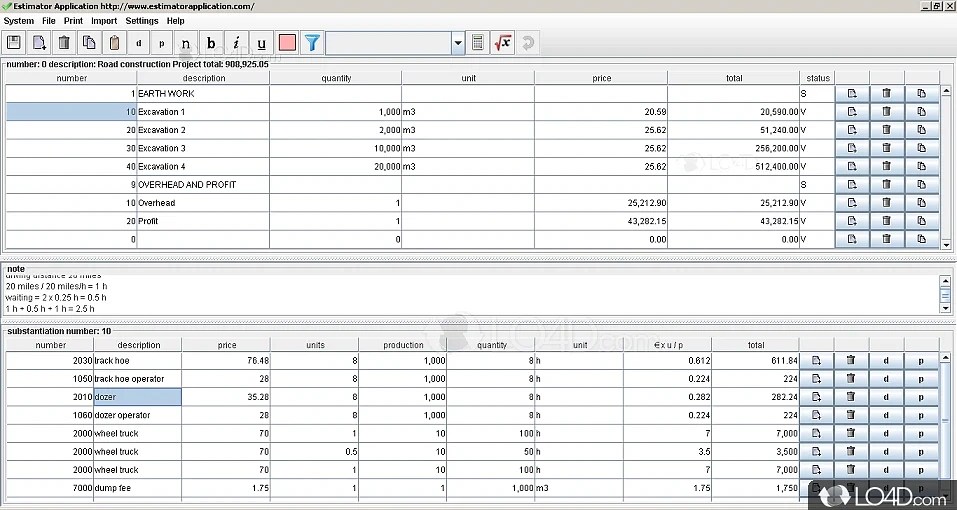Click the up arrow of top table scrollbar
This screenshot has height=510, width=957.
tap(946, 91)
